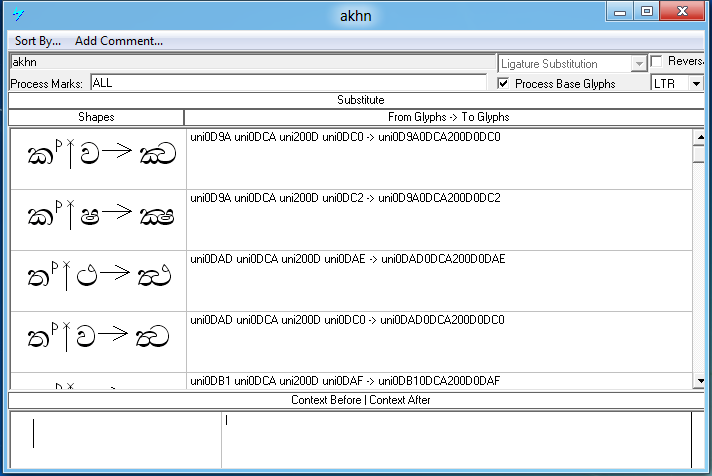
Task: Minimize the akhn window
Action: [x=619, y=12]
